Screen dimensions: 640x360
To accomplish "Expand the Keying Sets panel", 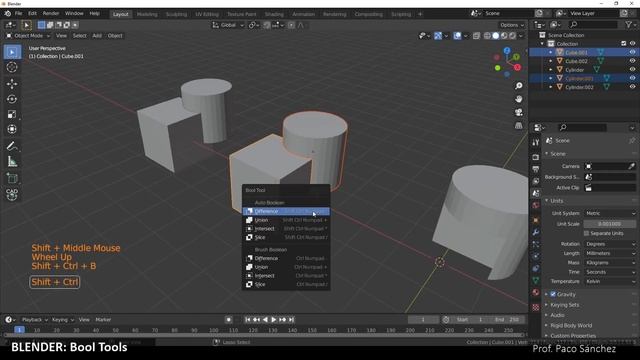I will [564, 305].
